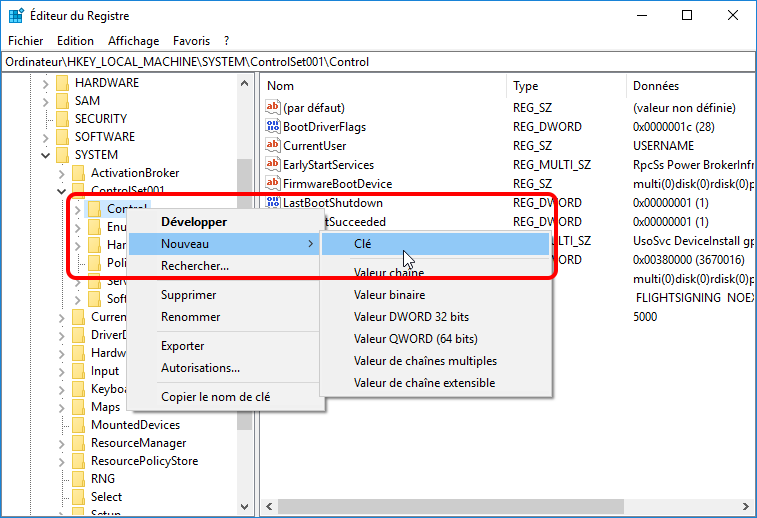Click the SECURITY folder icon
757x518 pixels.
click(62, 119)
